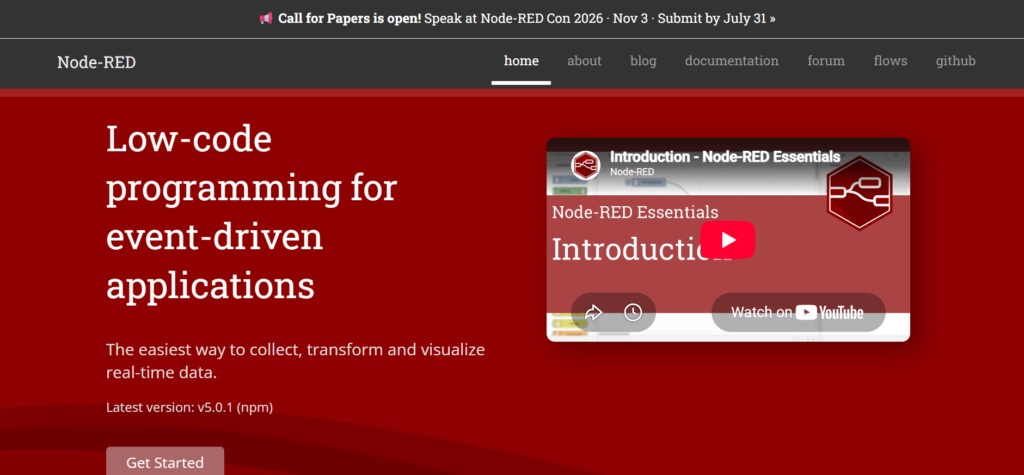Click the Get Started button
The width and height of the screenshot is (1024, 475).
165,461
